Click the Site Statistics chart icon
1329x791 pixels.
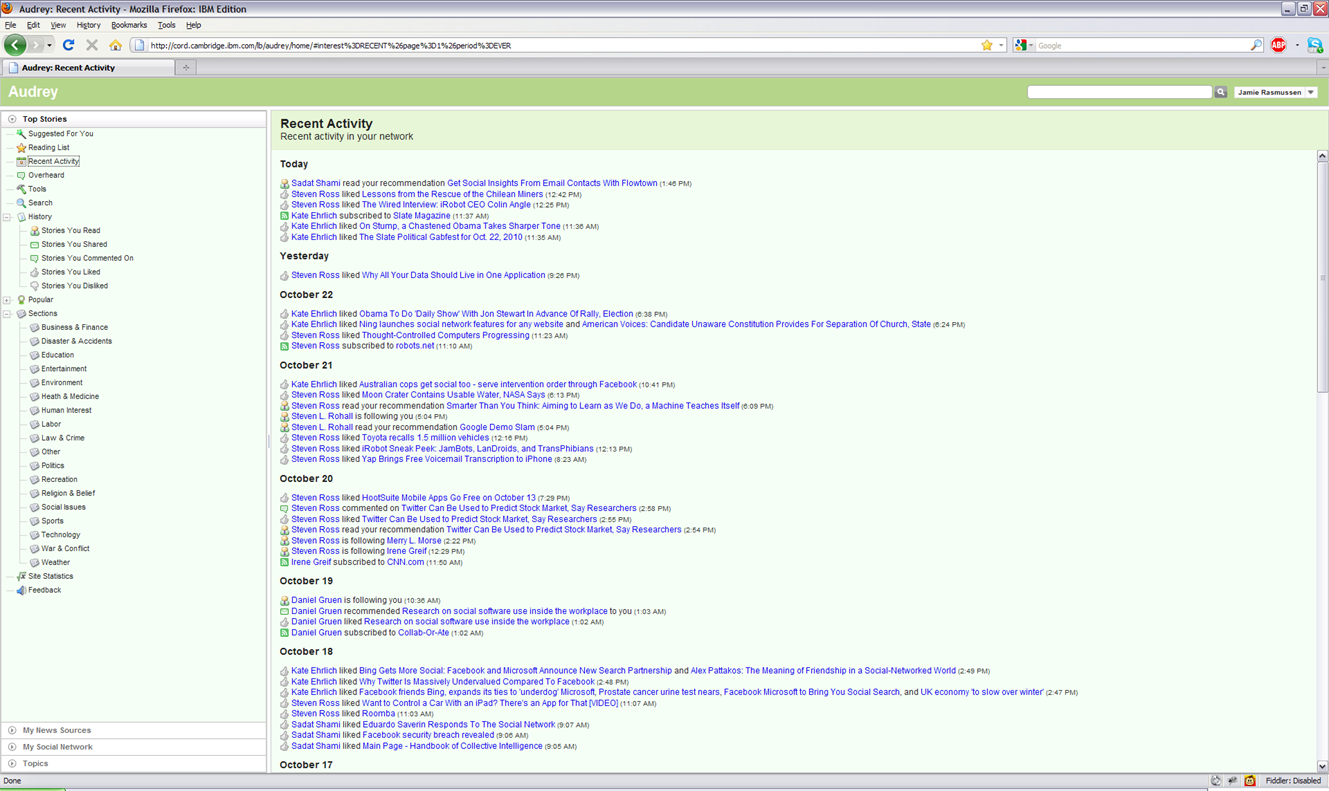[21, 576]
